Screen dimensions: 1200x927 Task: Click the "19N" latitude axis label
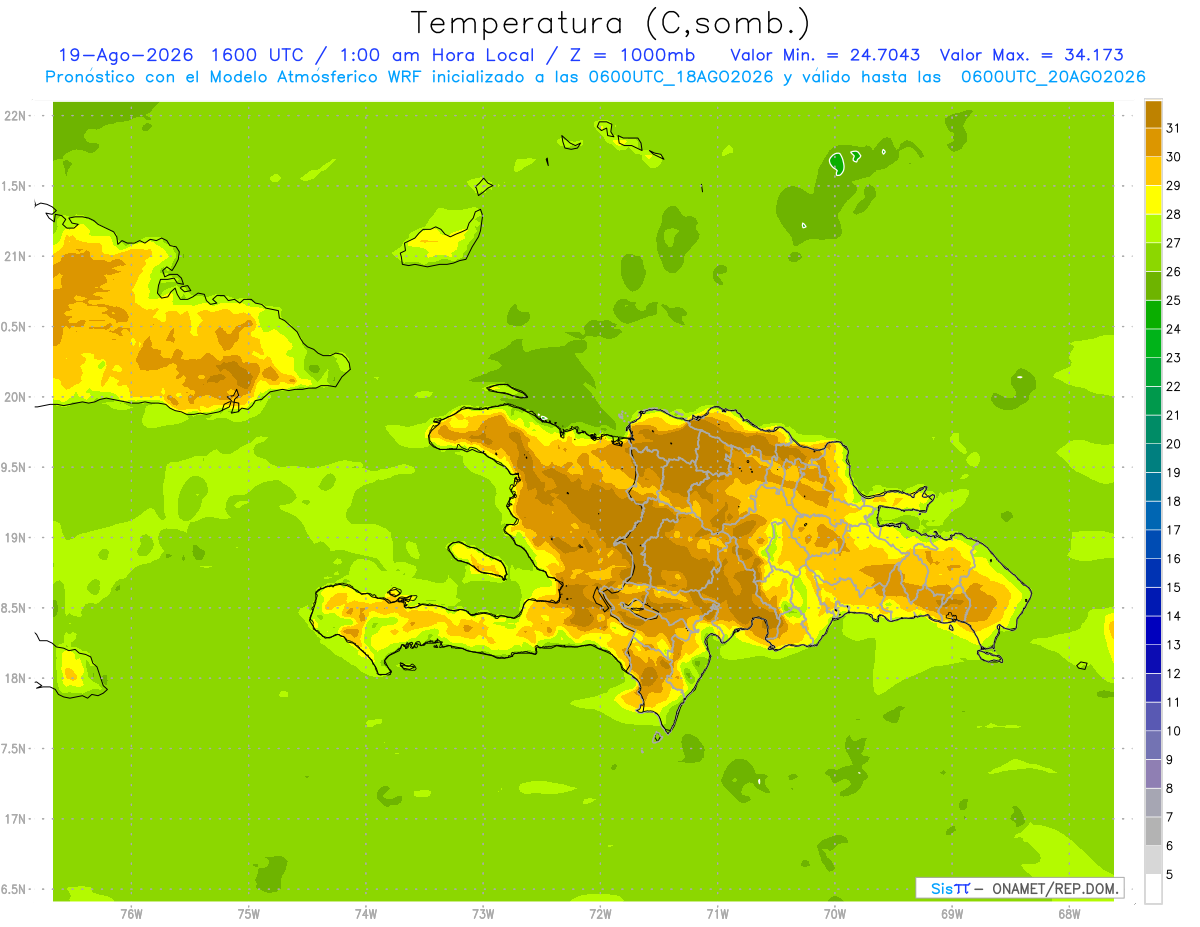(17, 538)
